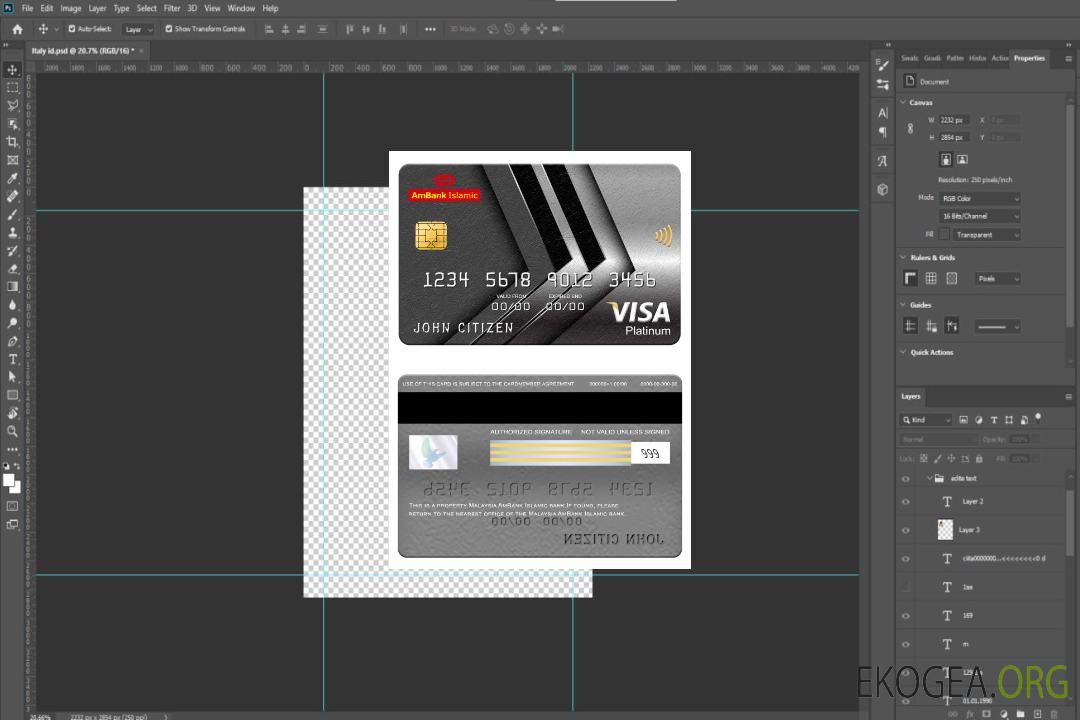Select the Blur tool
The height and width of the screenshot is (720, 1080).
click(x=12, y=305)
